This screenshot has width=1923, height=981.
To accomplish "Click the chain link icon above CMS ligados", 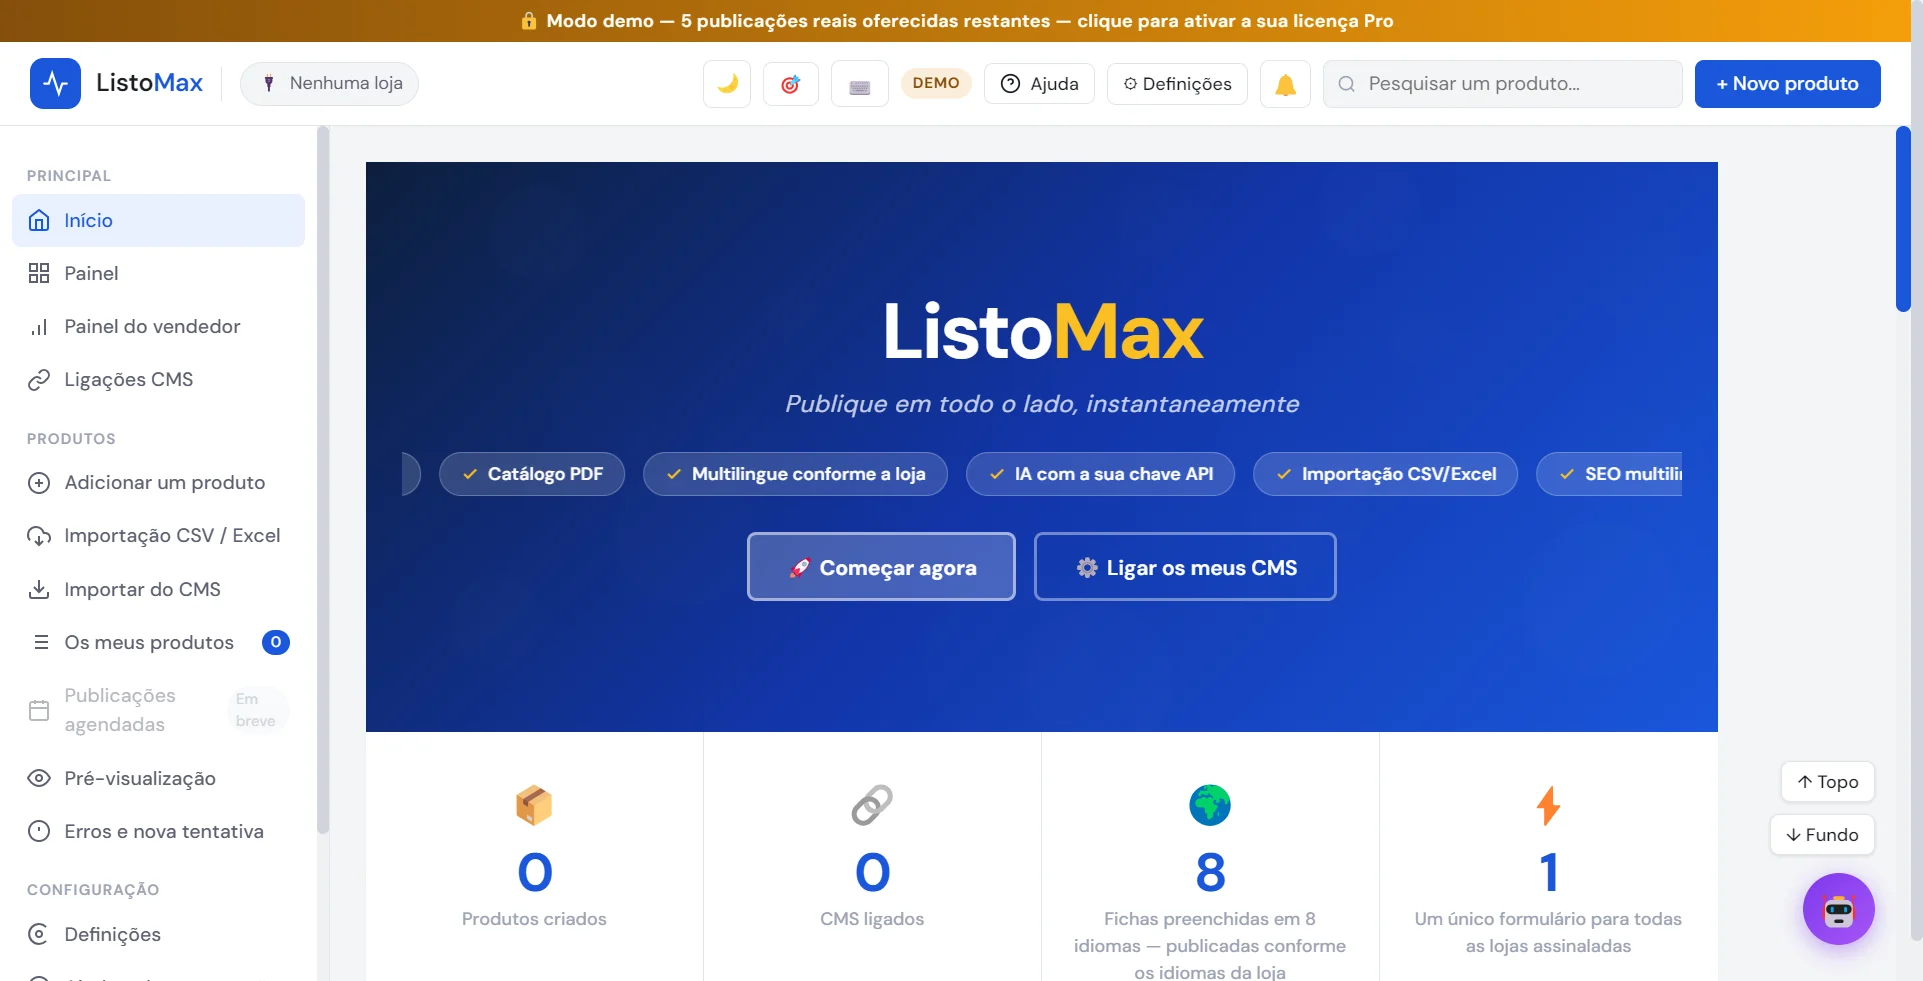I will pyautogui.click(x=872, y=805).
